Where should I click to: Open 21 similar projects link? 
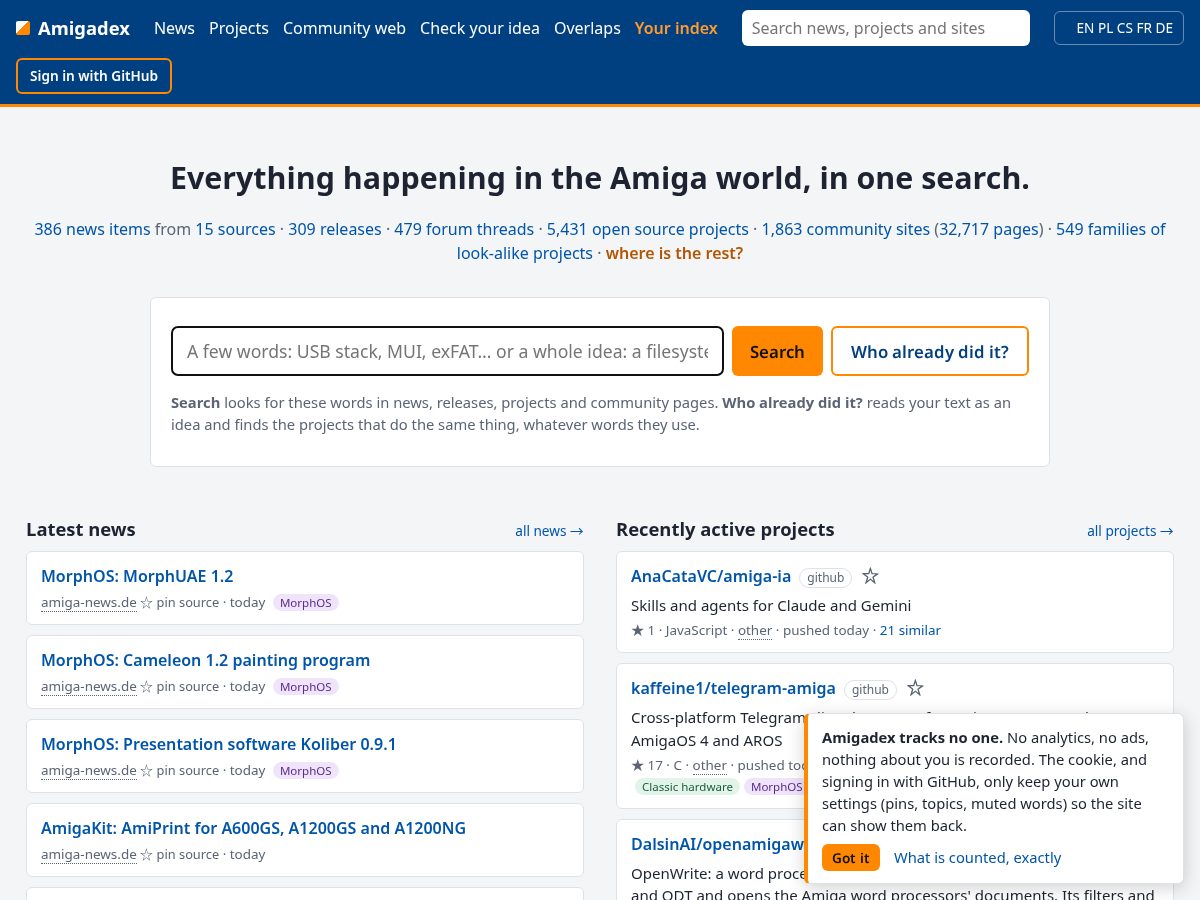coord(910,630)
